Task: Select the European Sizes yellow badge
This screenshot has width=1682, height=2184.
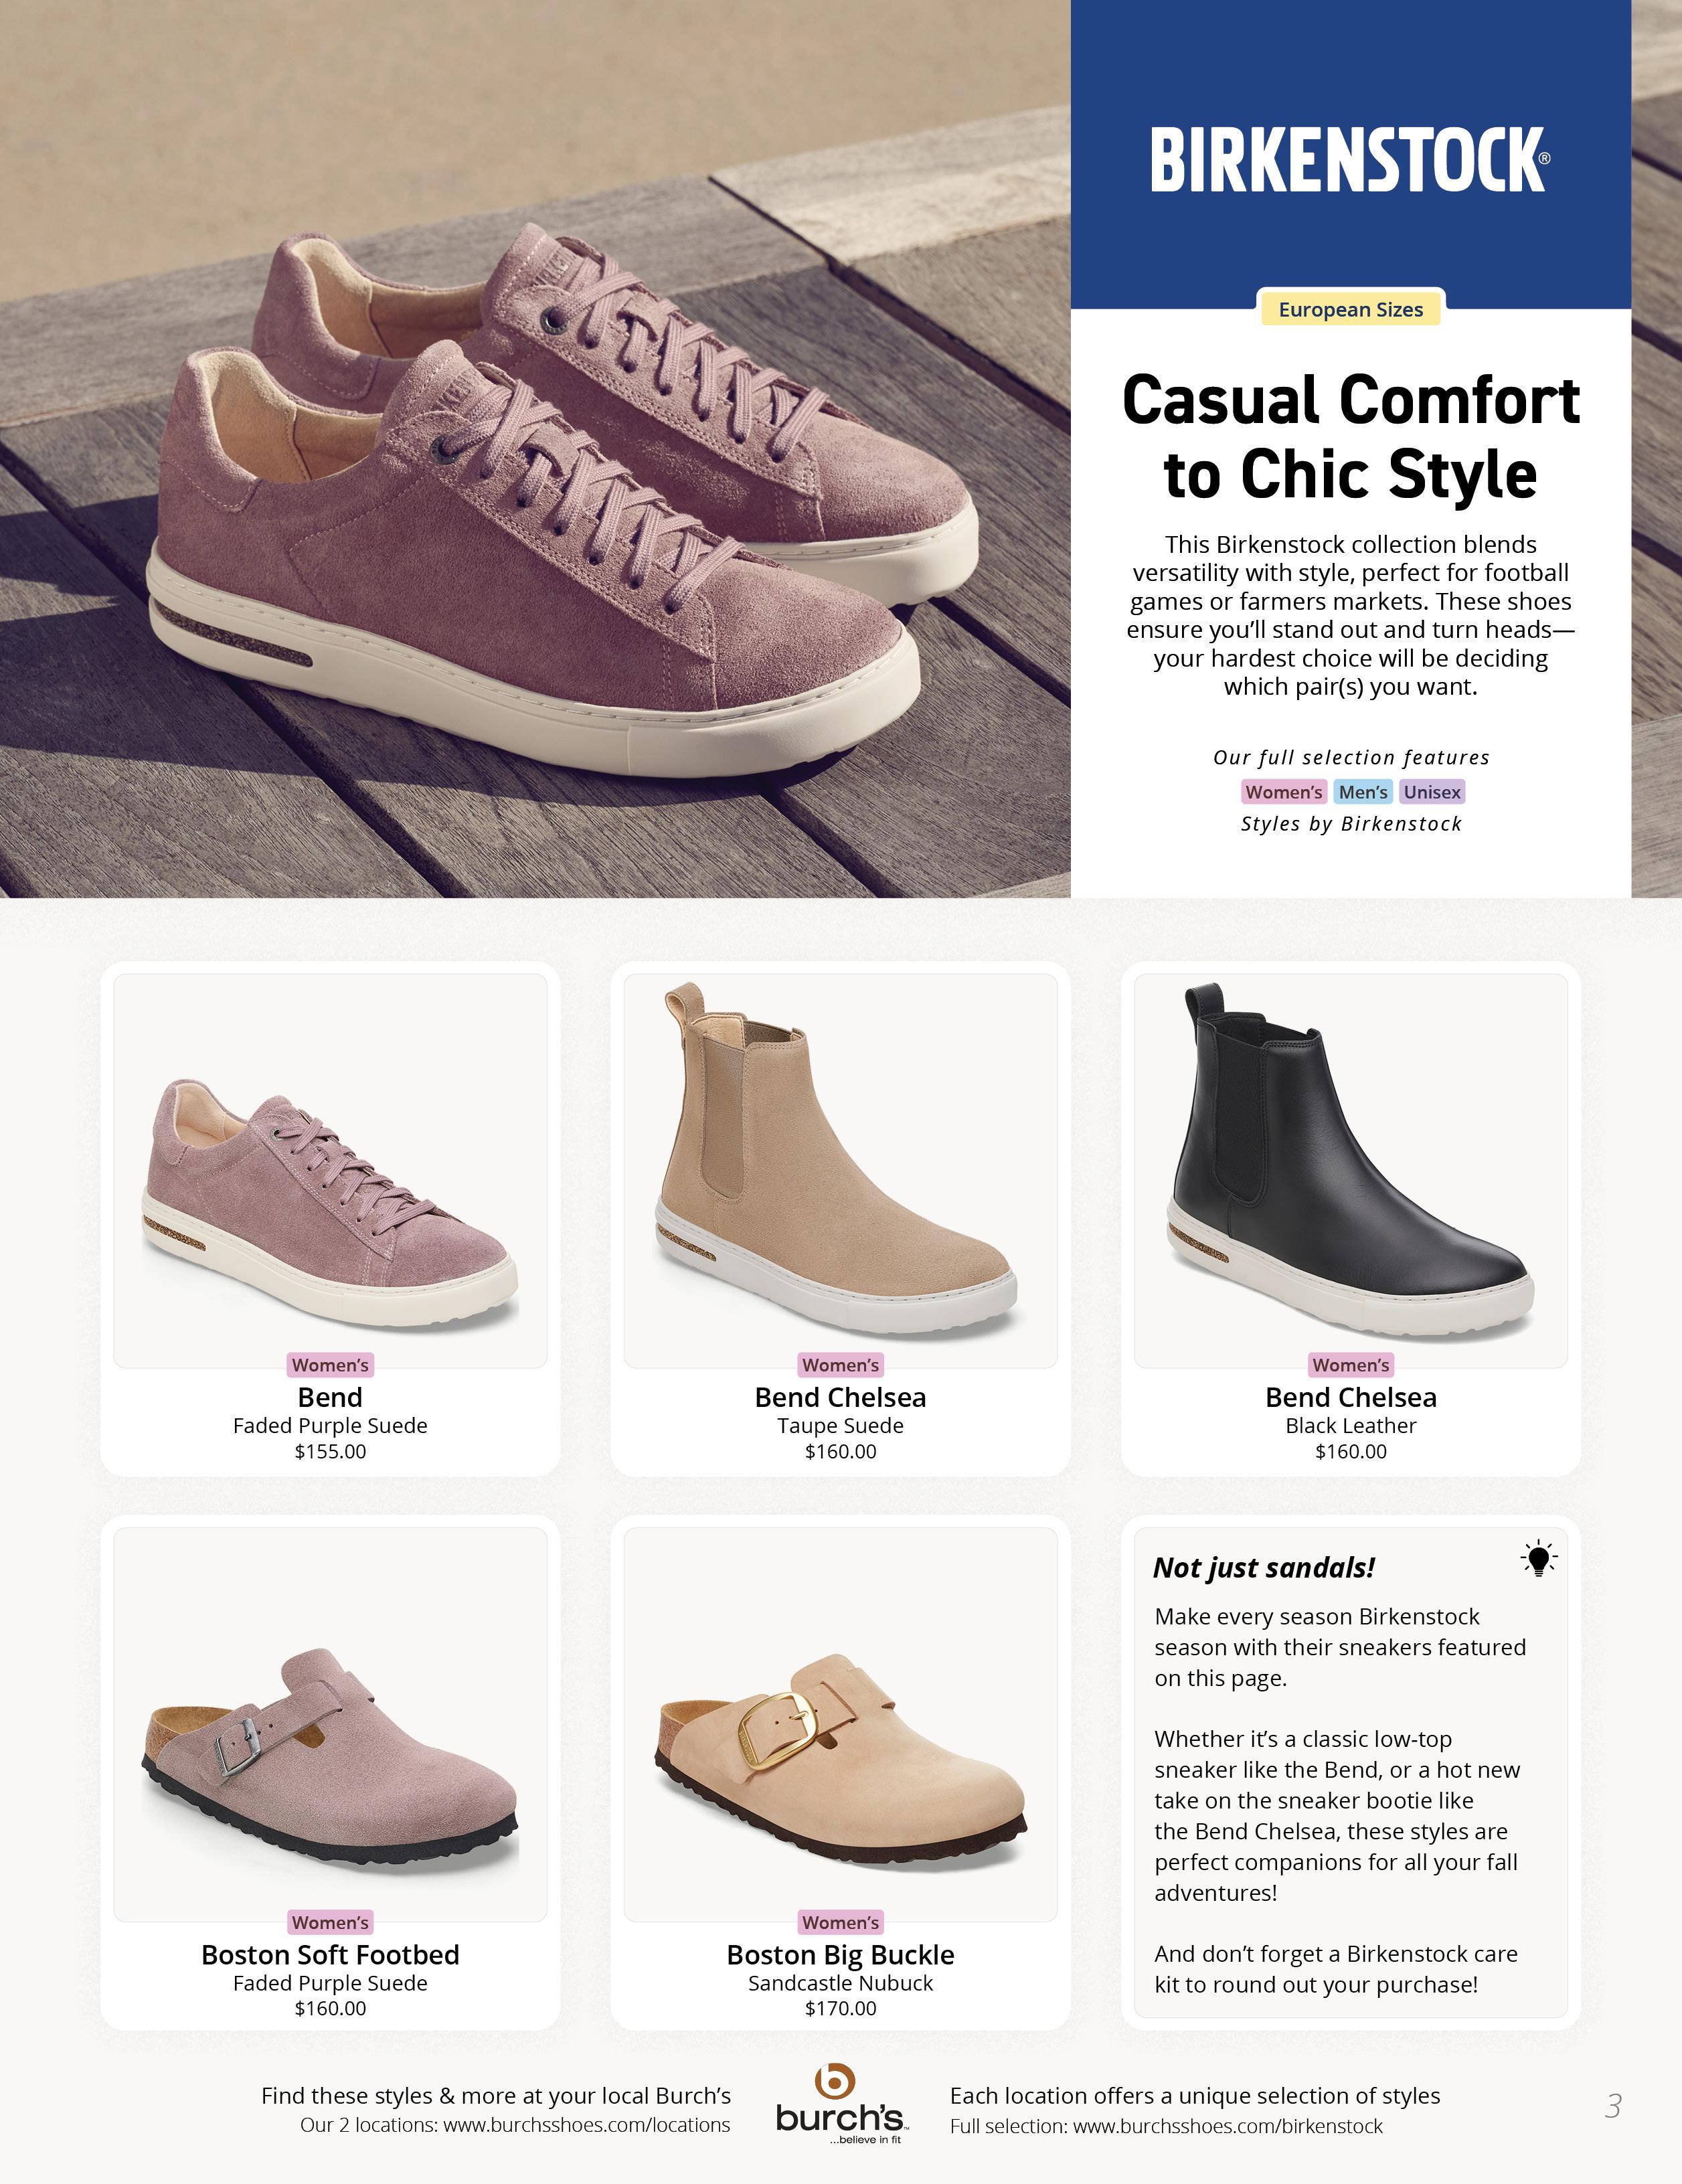Action: click(1350, 309)
